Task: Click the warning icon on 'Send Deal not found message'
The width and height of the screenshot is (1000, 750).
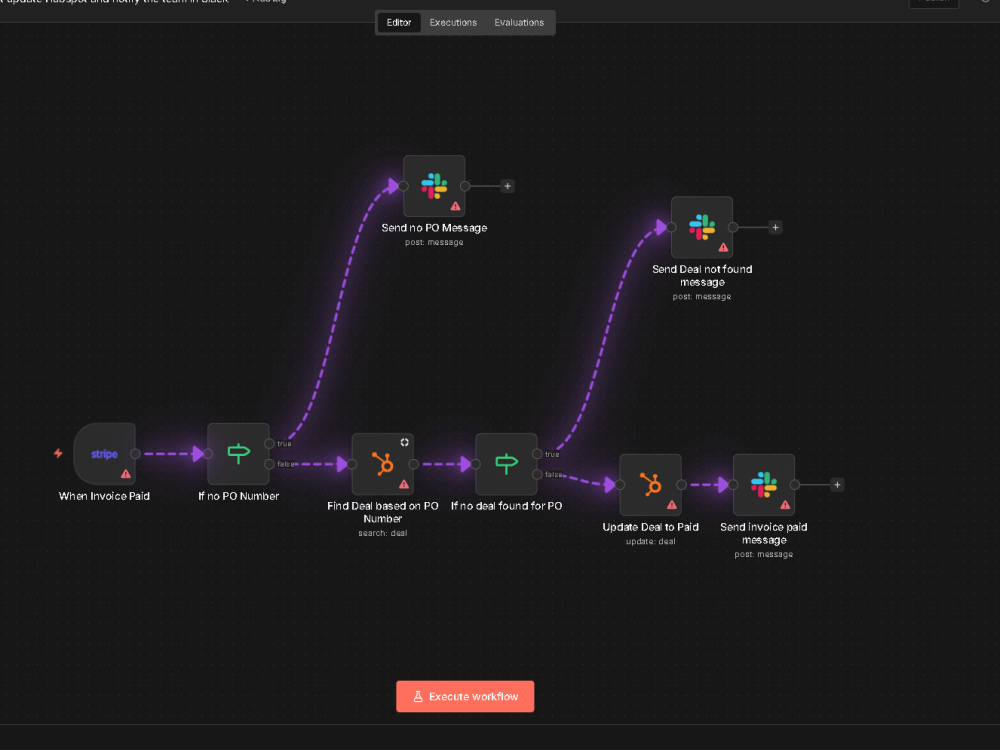Action: [723, 247]
